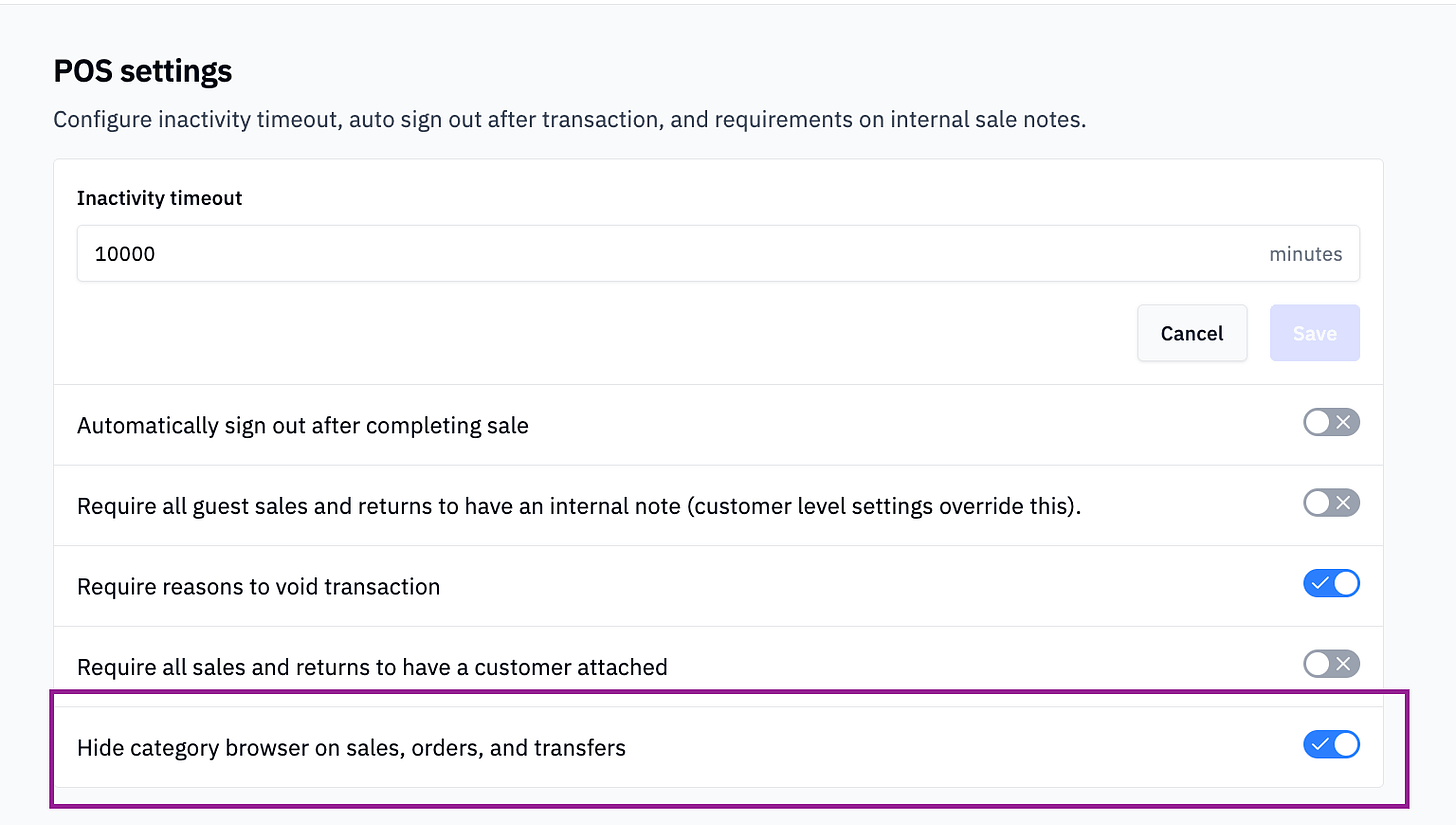Click the 'Automatically sign out after completing sale' label

[303, 425]
